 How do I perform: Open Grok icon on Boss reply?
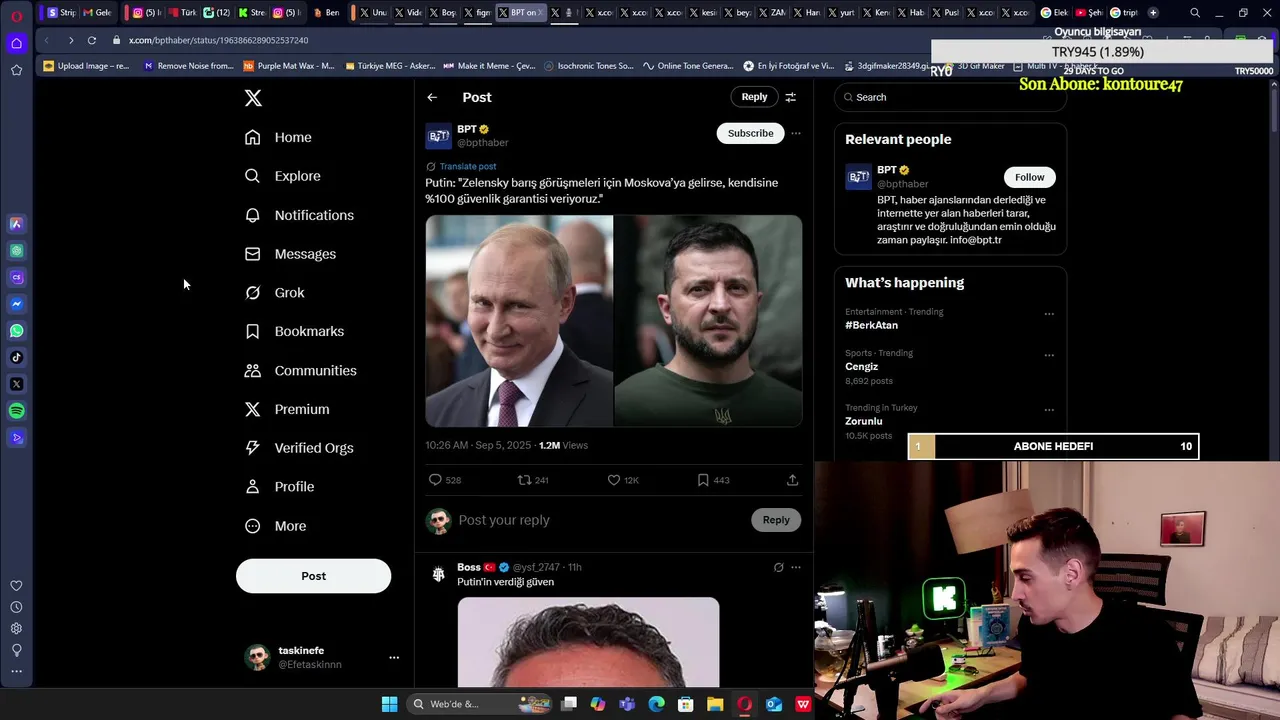[778, 567]
